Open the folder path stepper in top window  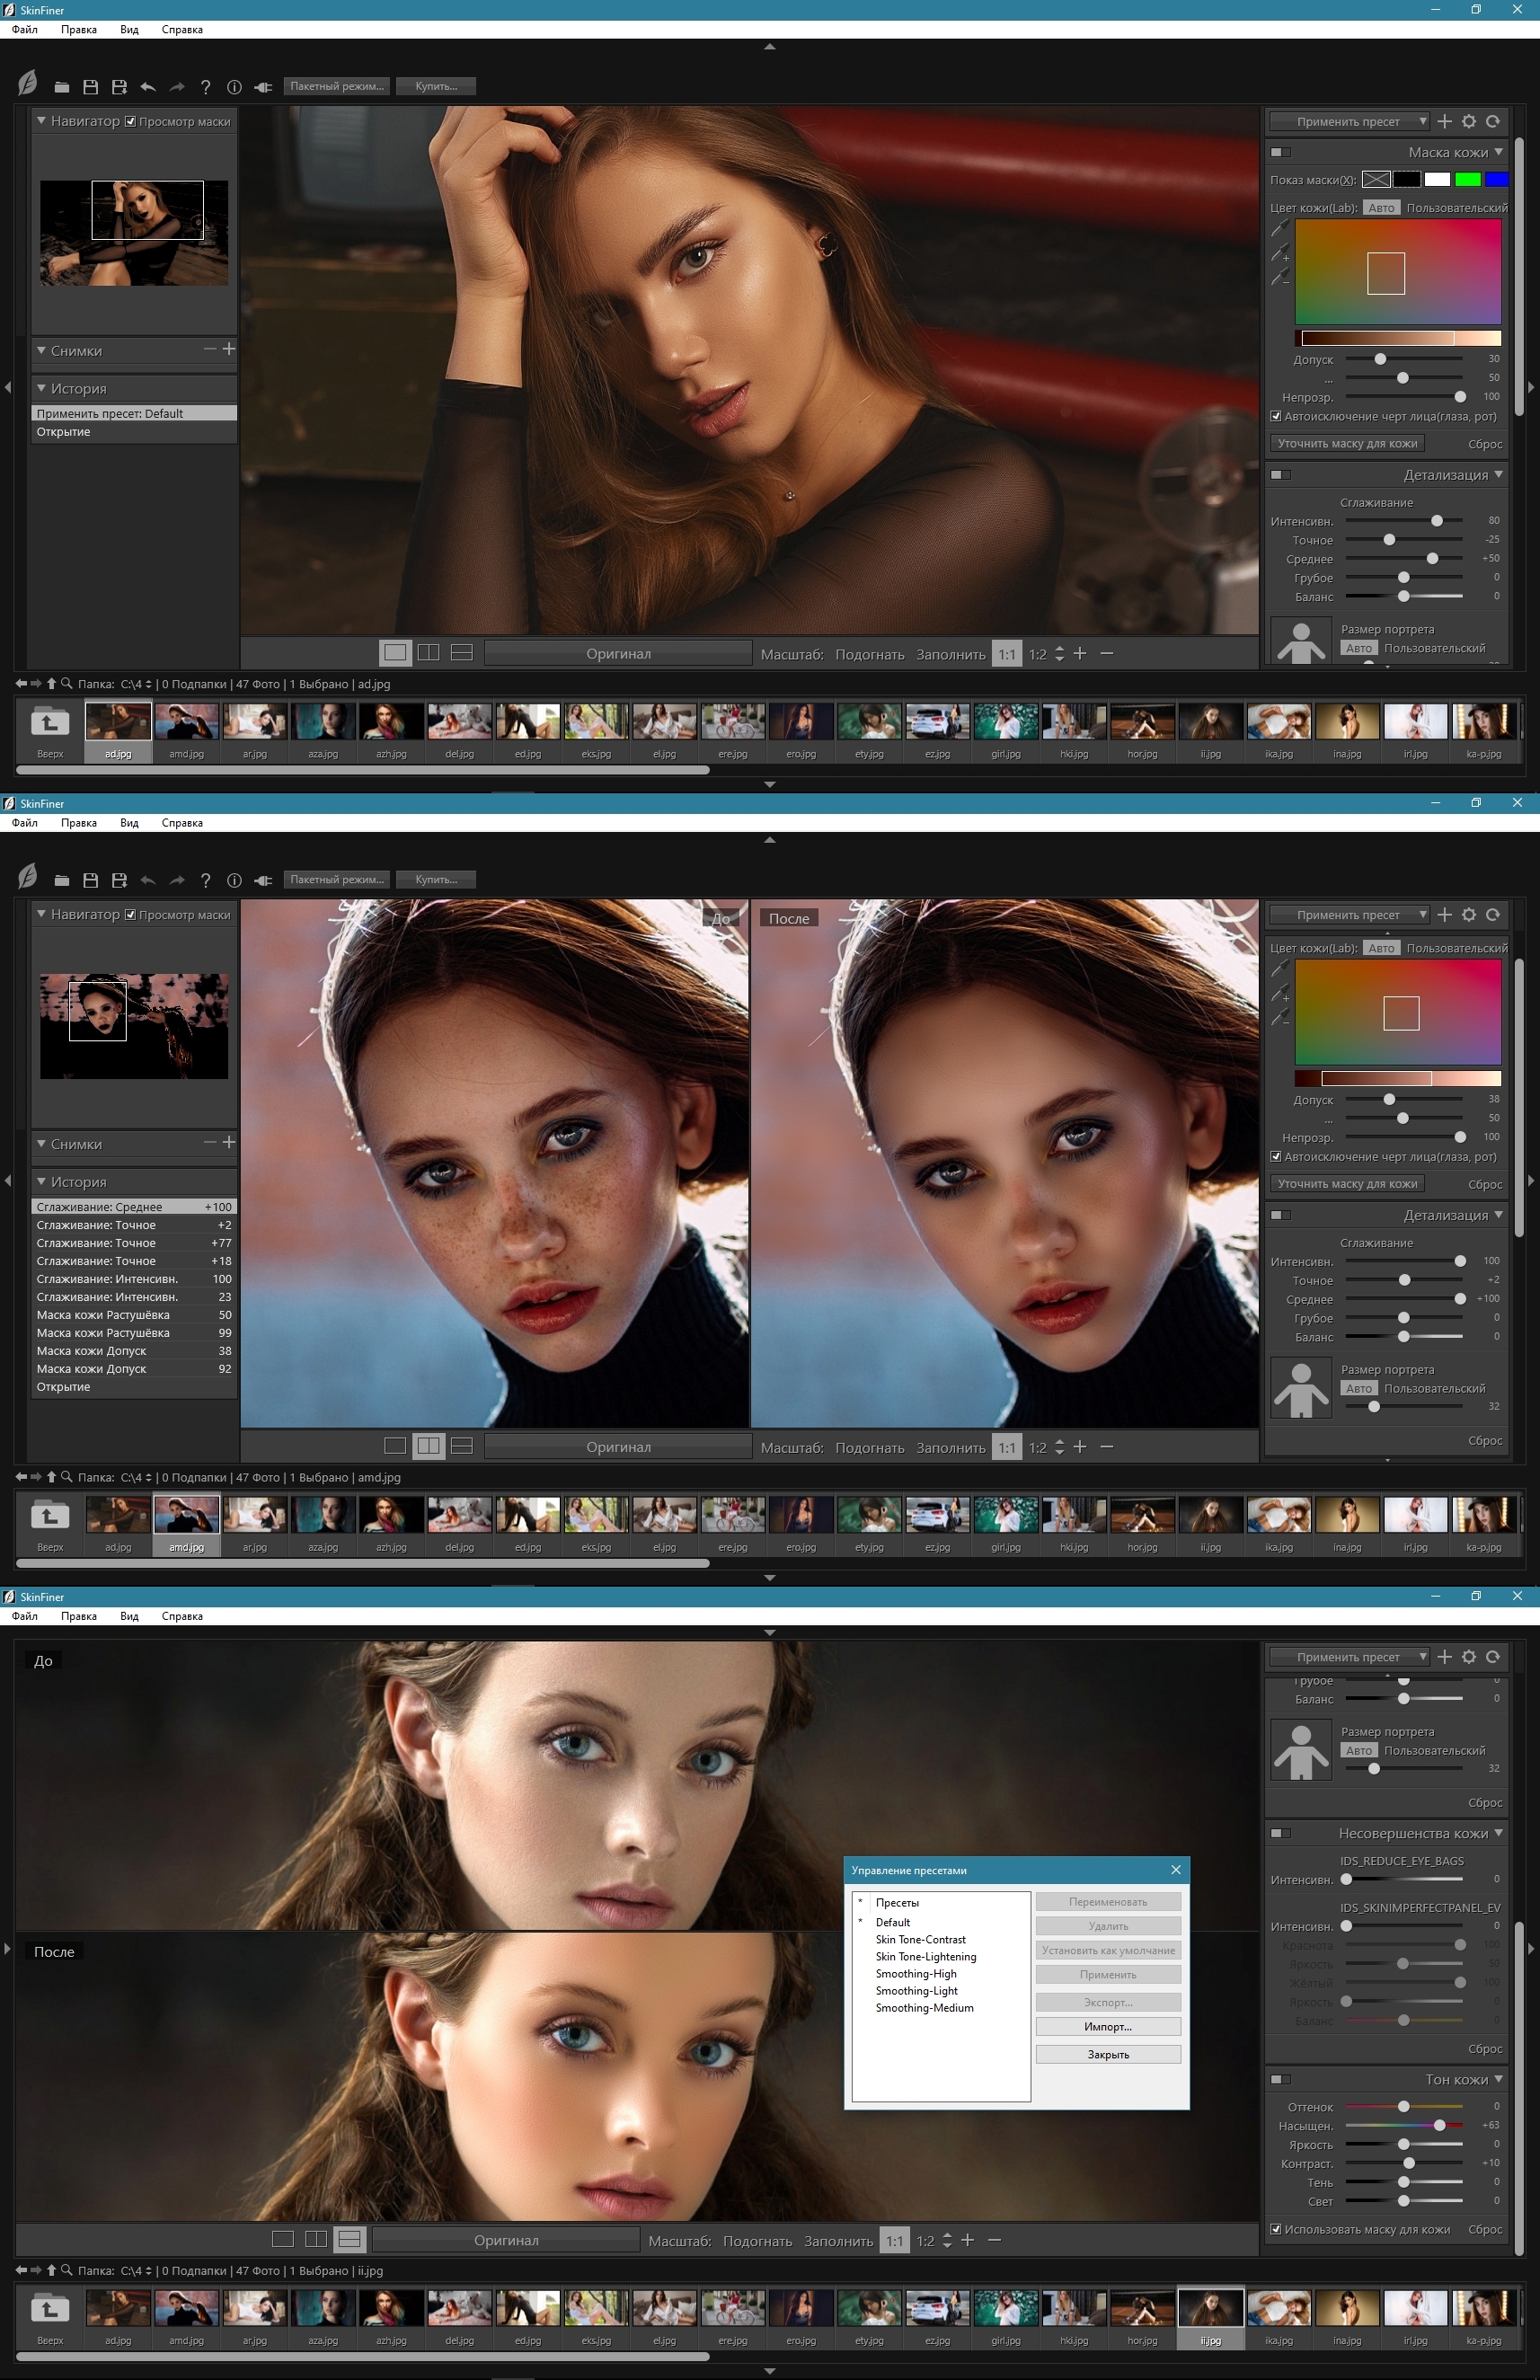(148, 684)
